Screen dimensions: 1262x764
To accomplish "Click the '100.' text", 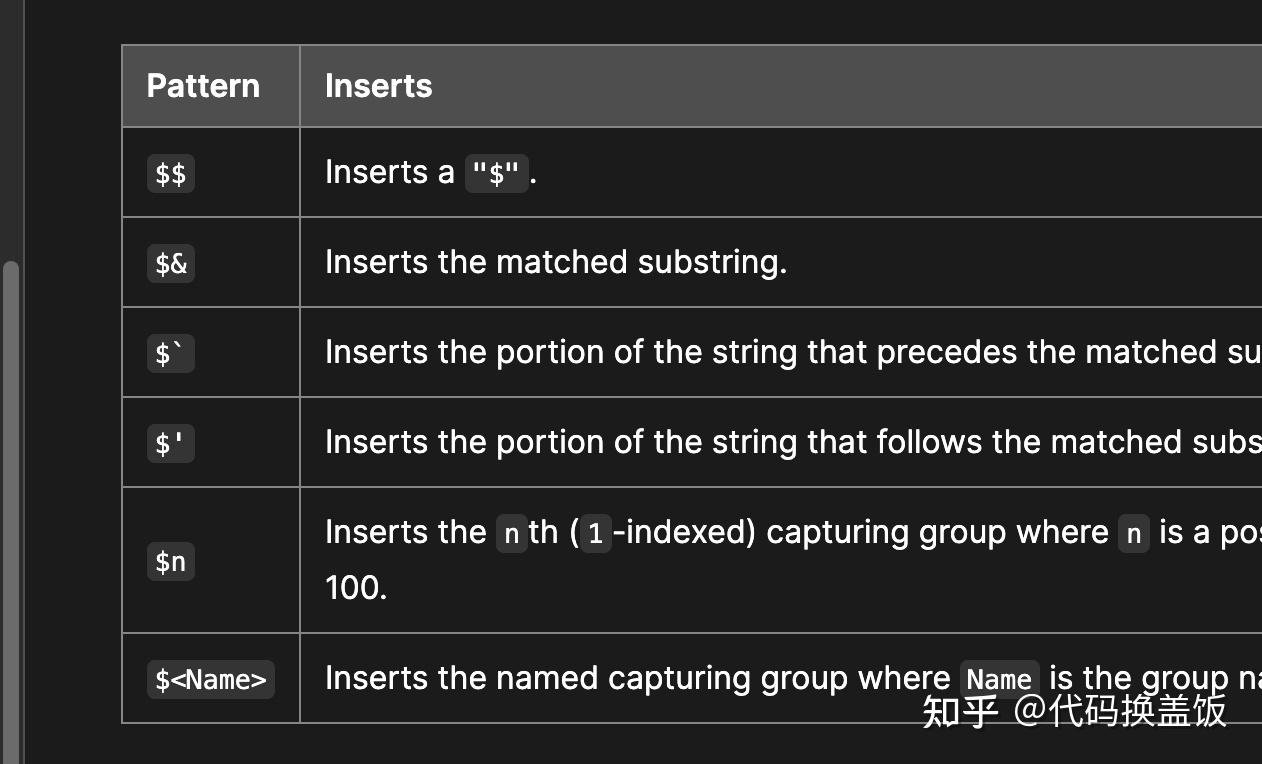I will [356, 587].
